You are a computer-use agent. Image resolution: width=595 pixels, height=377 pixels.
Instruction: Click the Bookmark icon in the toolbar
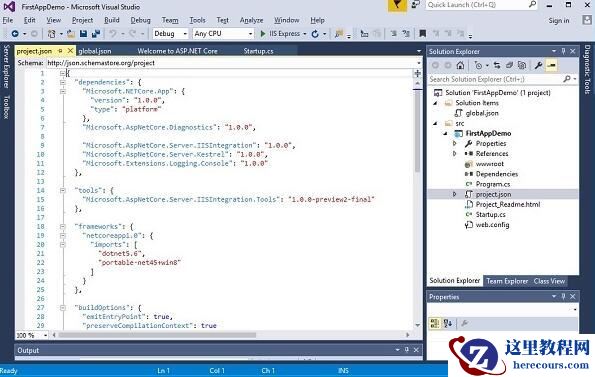click(x=422, y=34)
